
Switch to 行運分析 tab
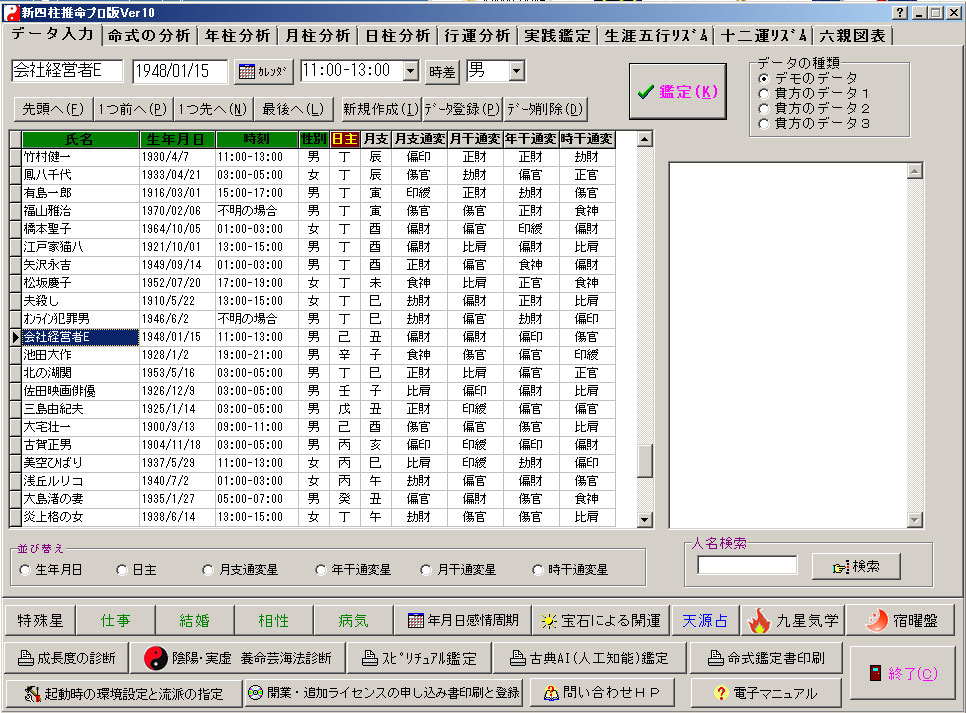click(x=477, y=36)
